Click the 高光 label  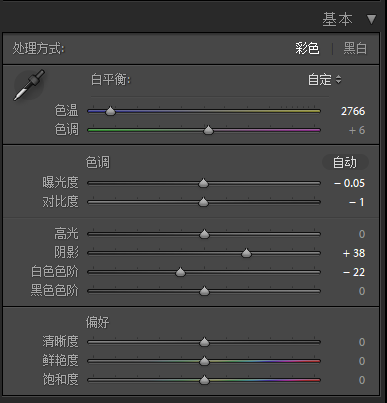click(66, 233)
